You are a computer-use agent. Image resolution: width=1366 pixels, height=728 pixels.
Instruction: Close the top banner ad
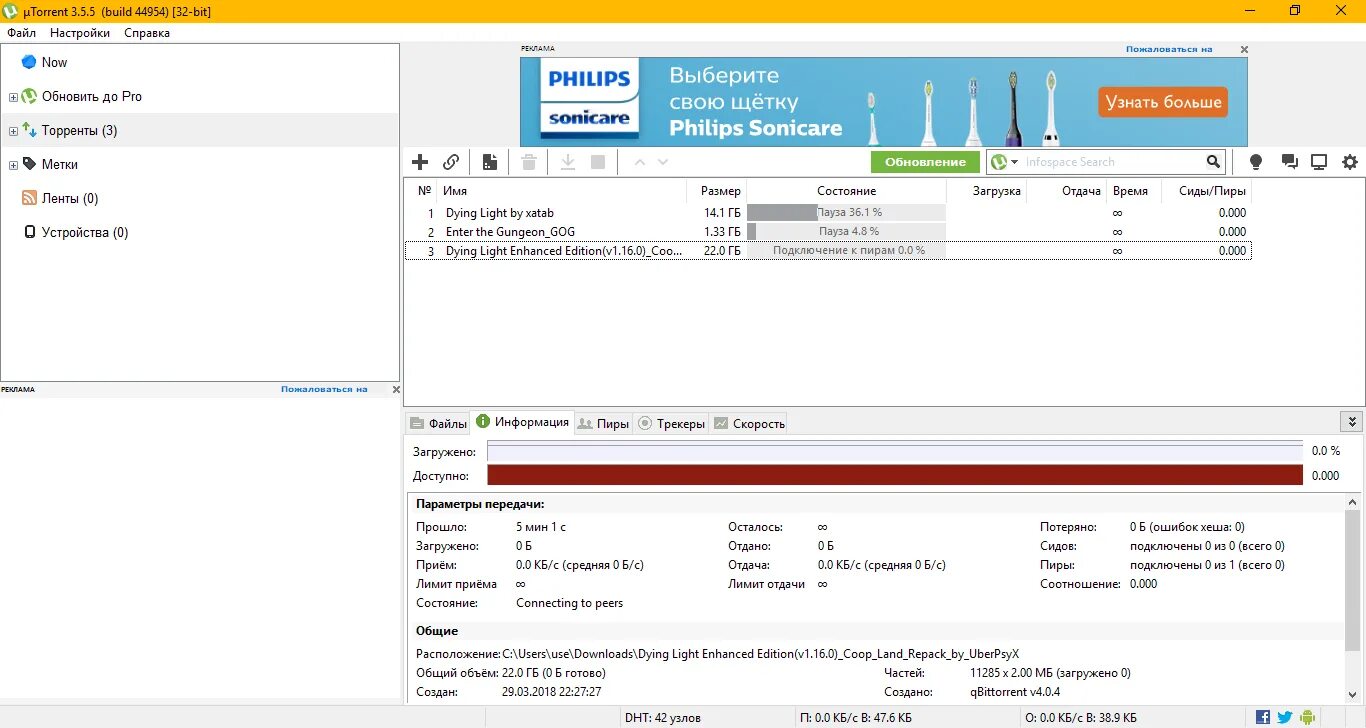(1244, 49)
